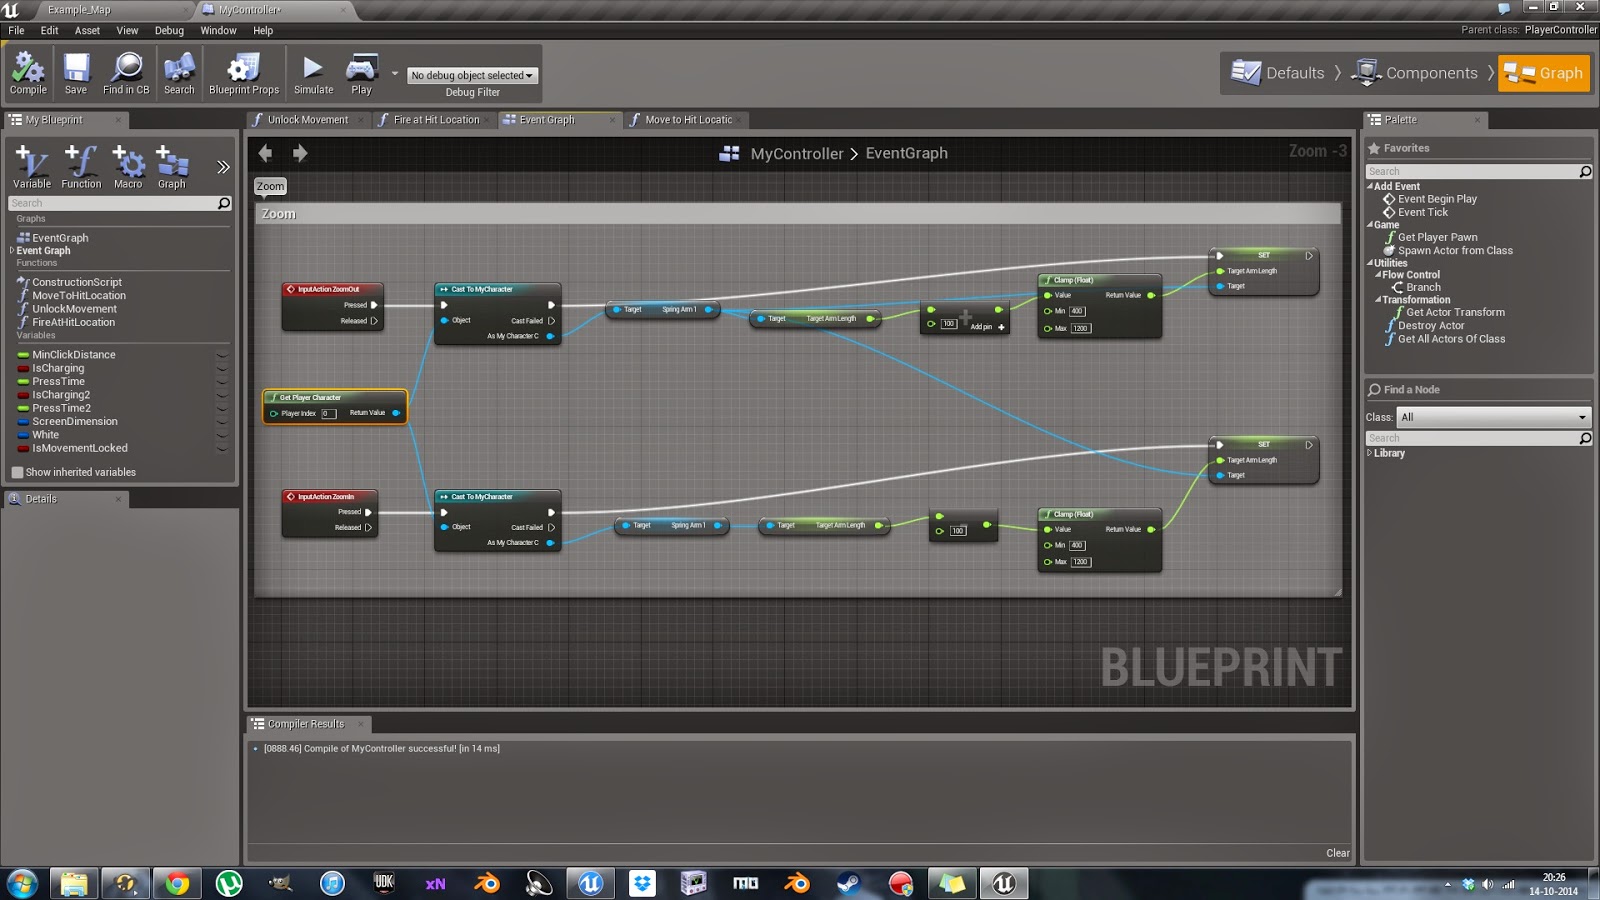Add a new Variable in My Blueprint
The height and width of the screenshot is (900, 1600).
pos(32,166)
